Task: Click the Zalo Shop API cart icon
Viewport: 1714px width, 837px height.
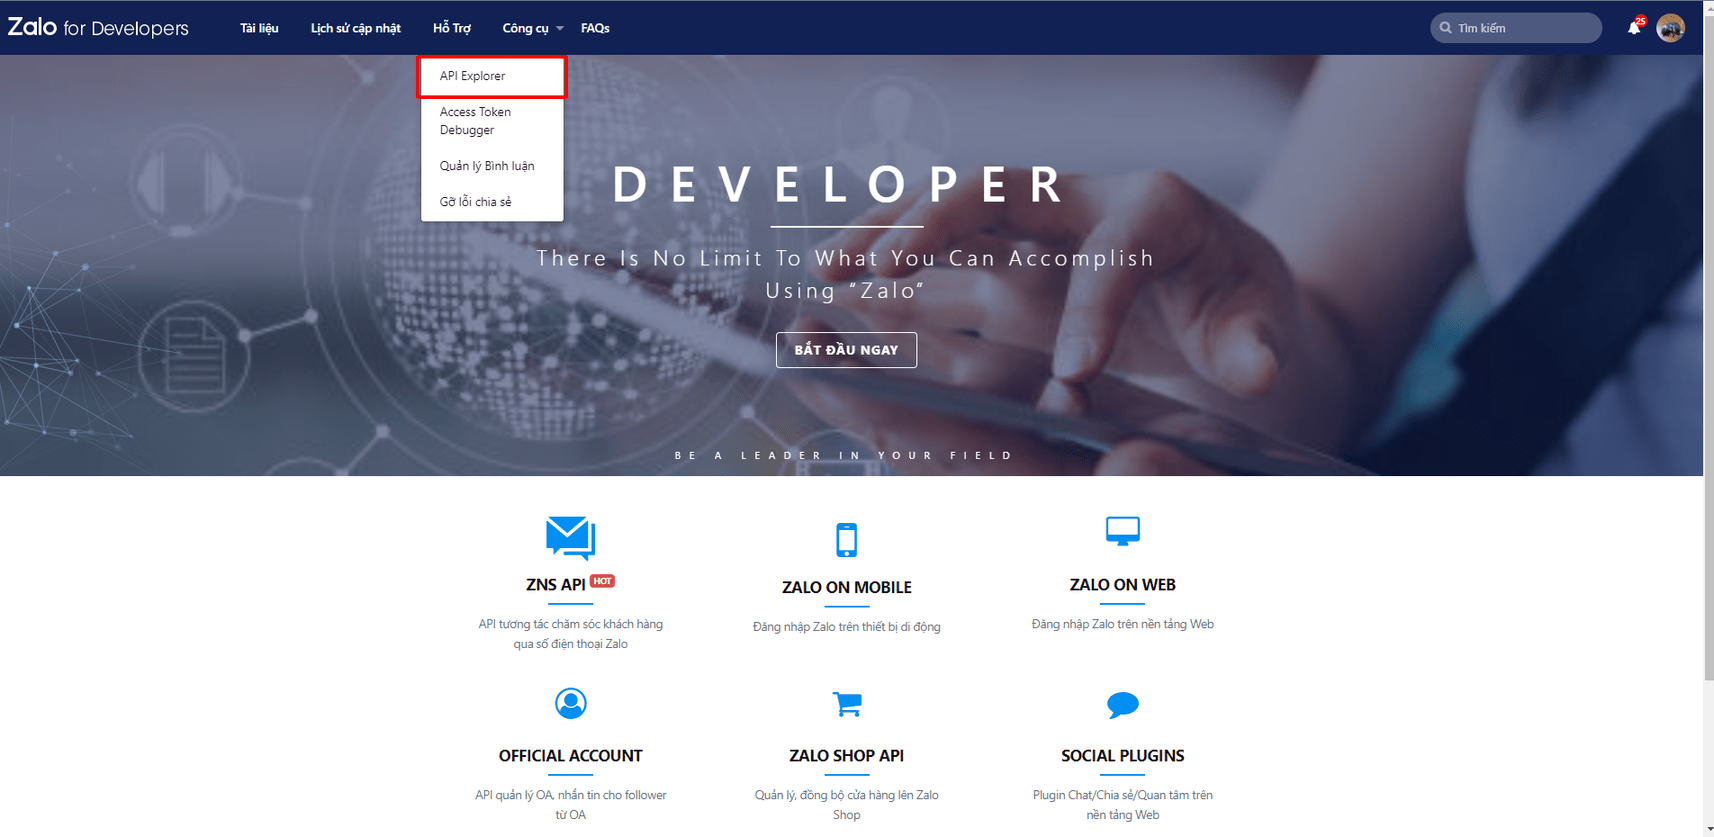Action: point(847,704)
